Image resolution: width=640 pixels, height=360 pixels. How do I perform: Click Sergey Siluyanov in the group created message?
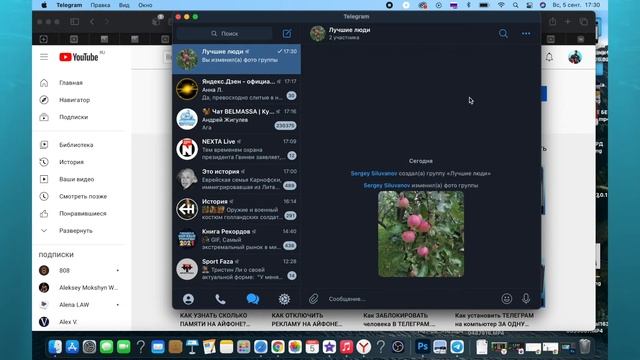pos(374,173)
